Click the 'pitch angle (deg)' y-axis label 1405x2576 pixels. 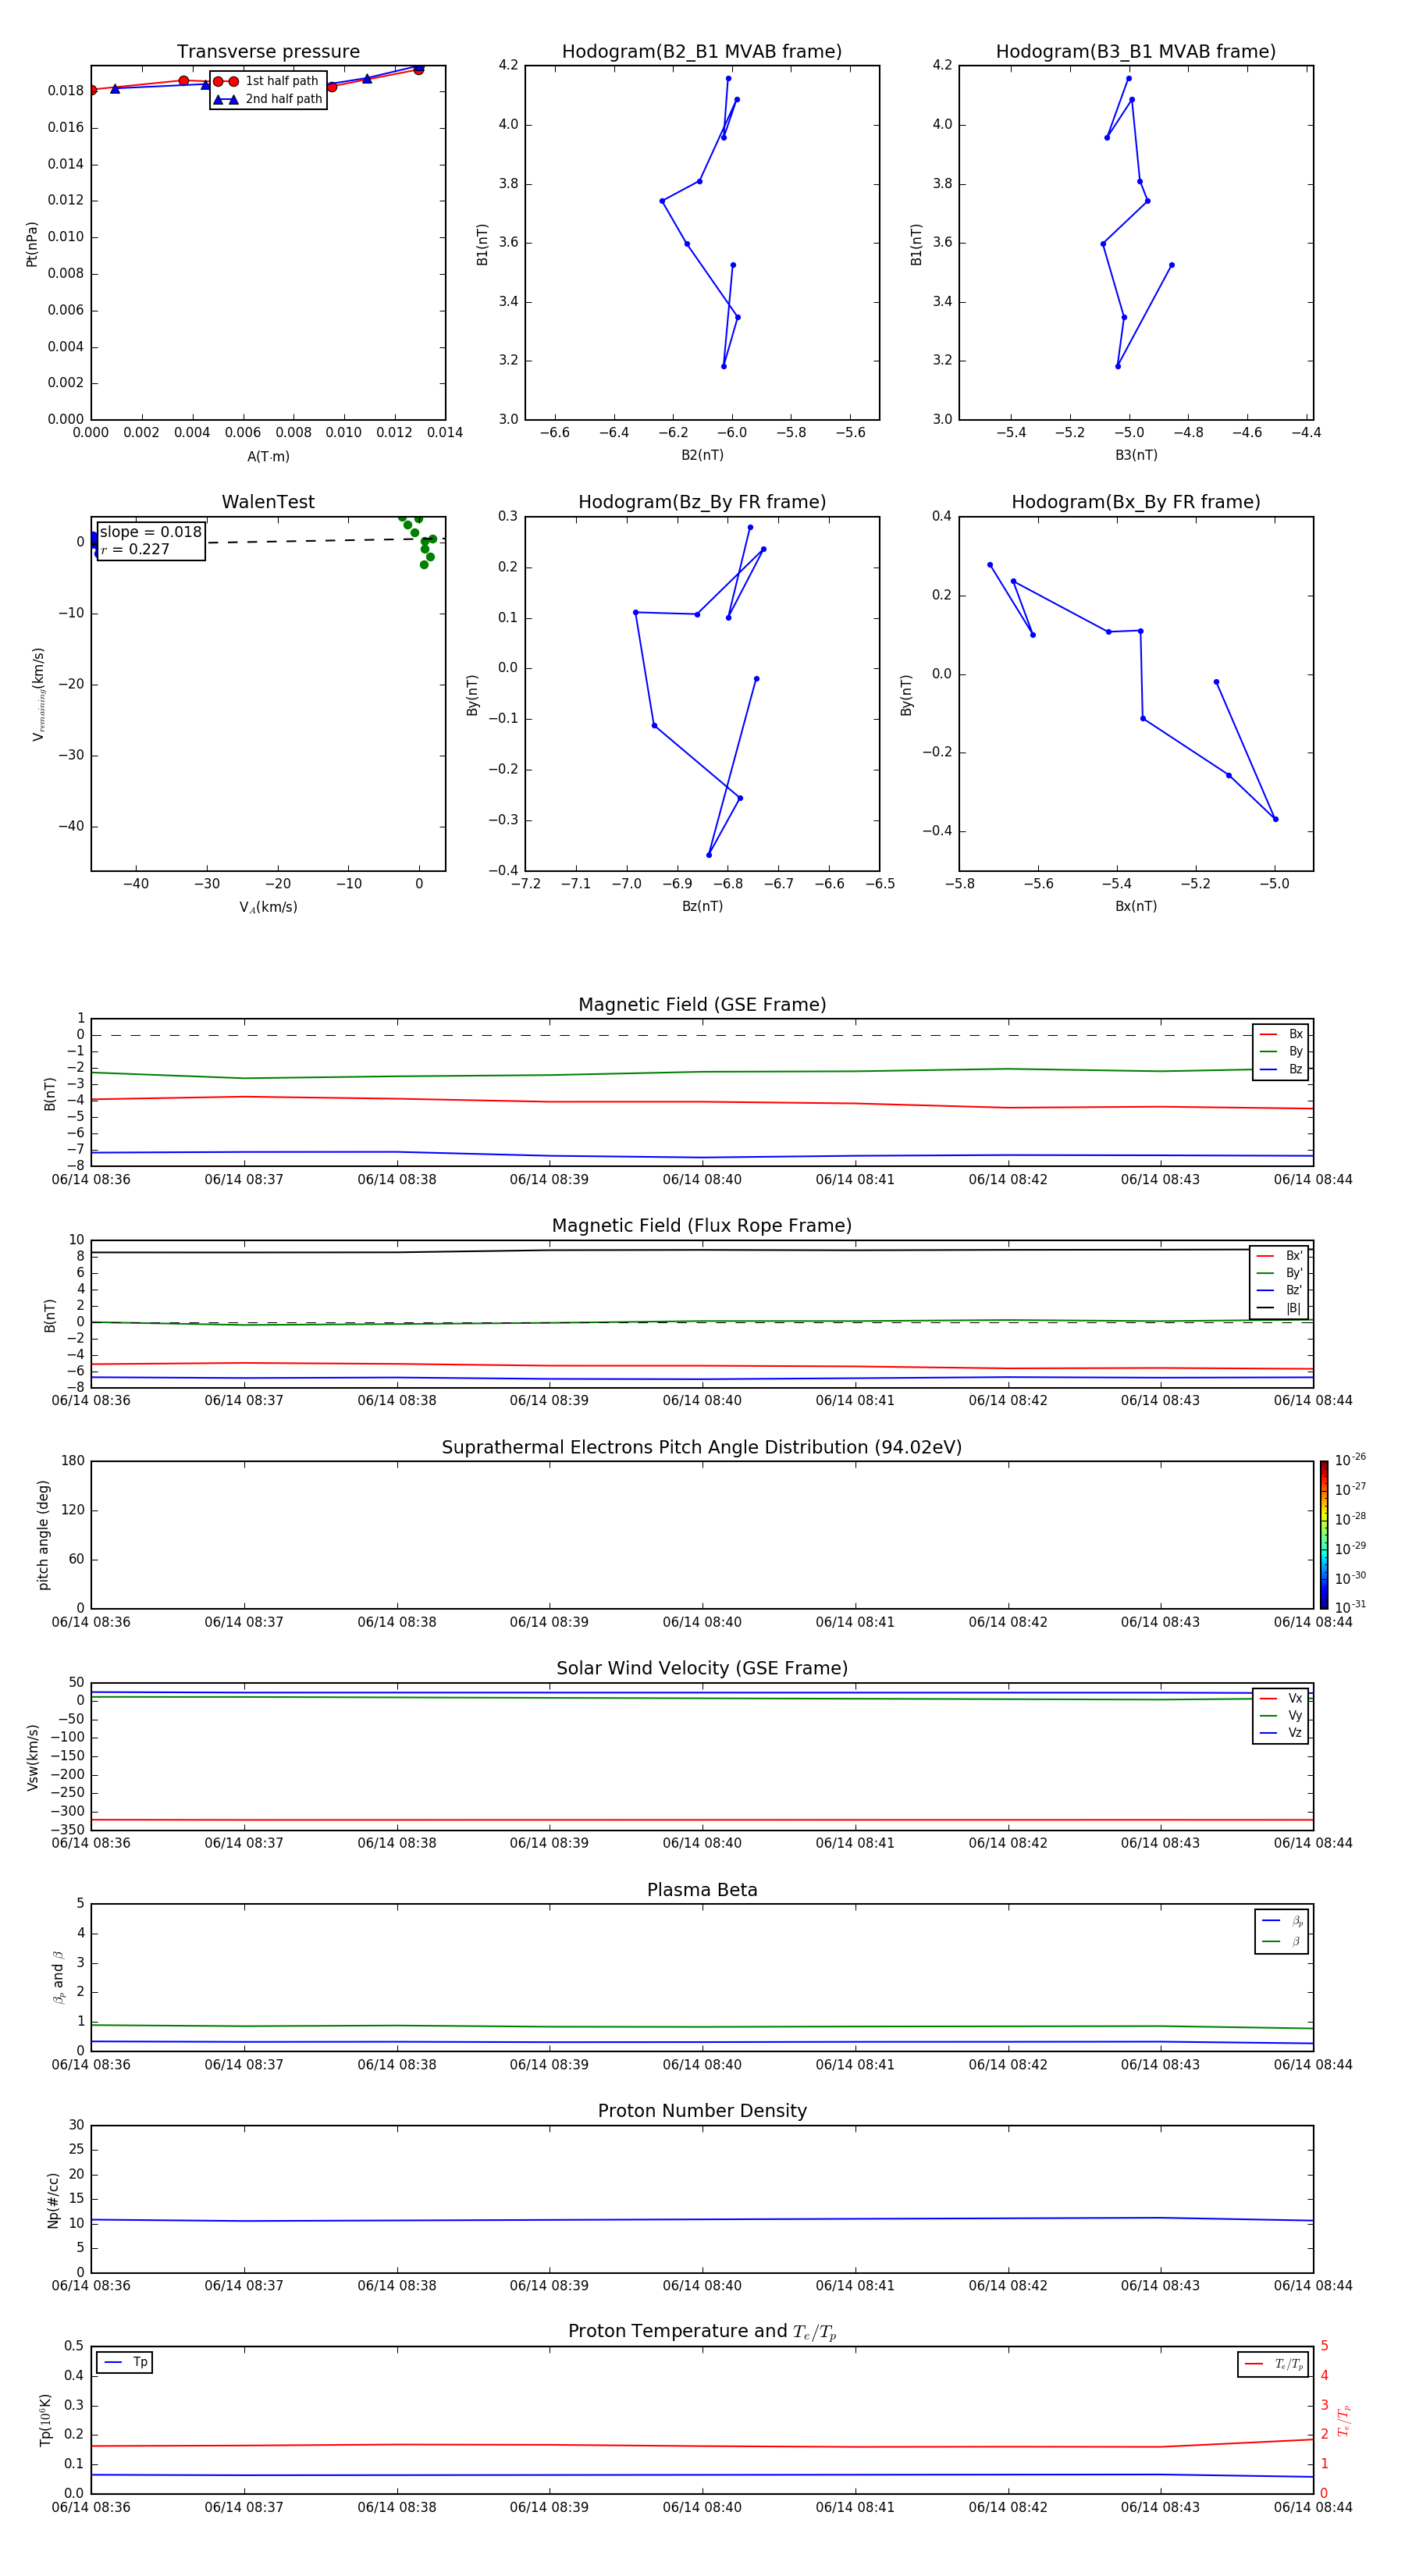click(x=43, y=1535)
